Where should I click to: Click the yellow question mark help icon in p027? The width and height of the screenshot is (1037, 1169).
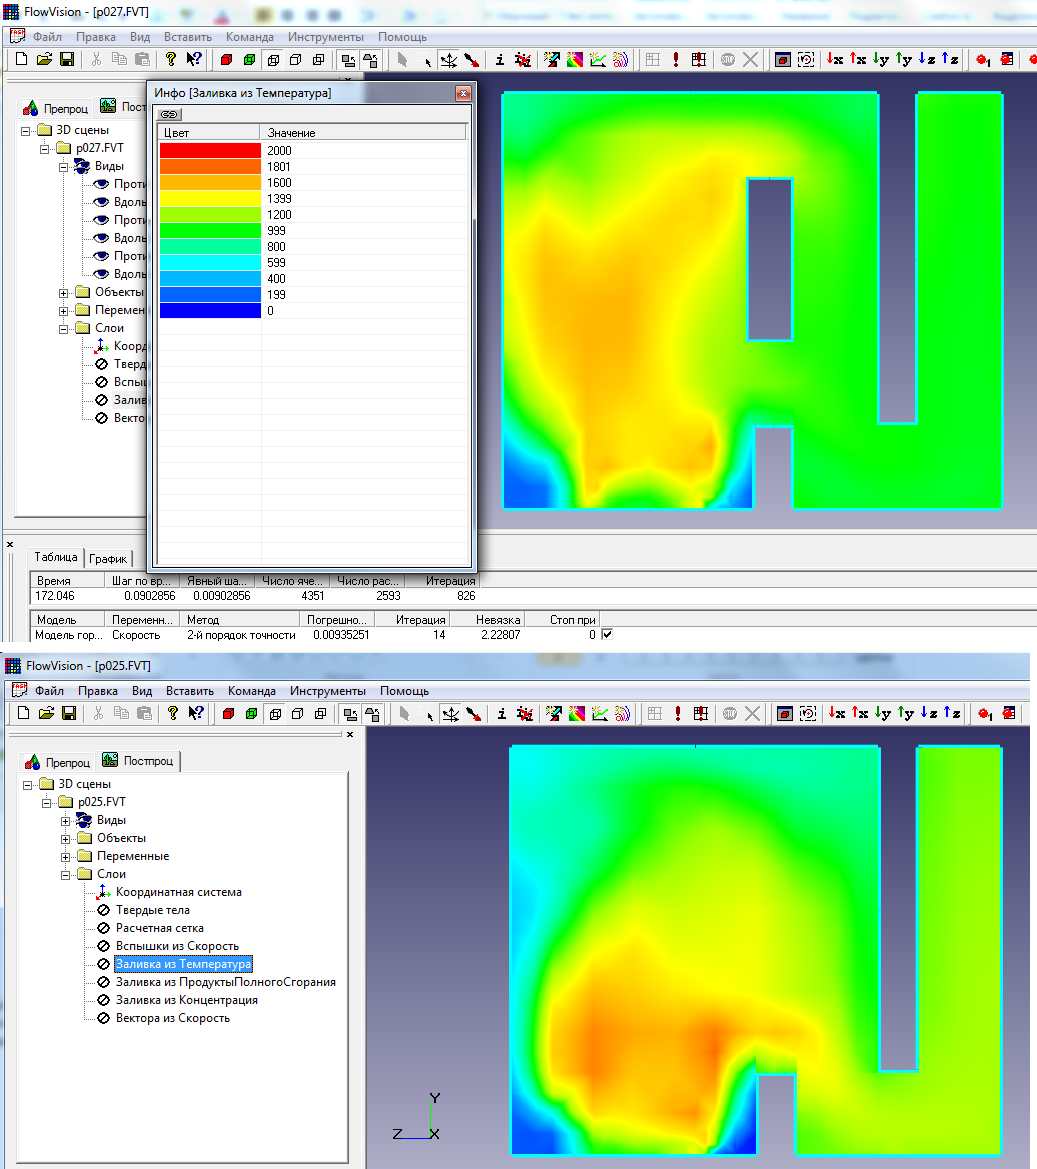tap(171, 60)
